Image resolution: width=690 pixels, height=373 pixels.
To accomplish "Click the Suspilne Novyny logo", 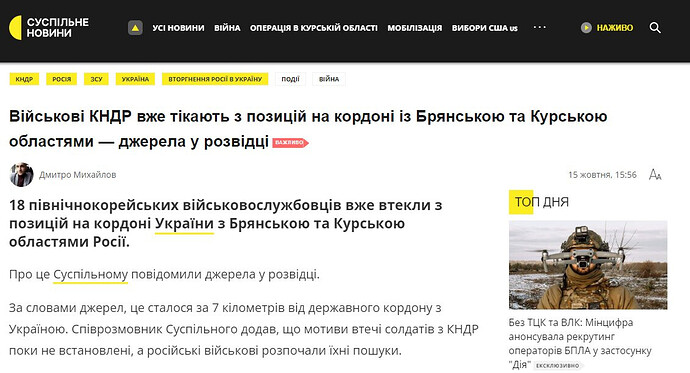I will click(49, 28).
